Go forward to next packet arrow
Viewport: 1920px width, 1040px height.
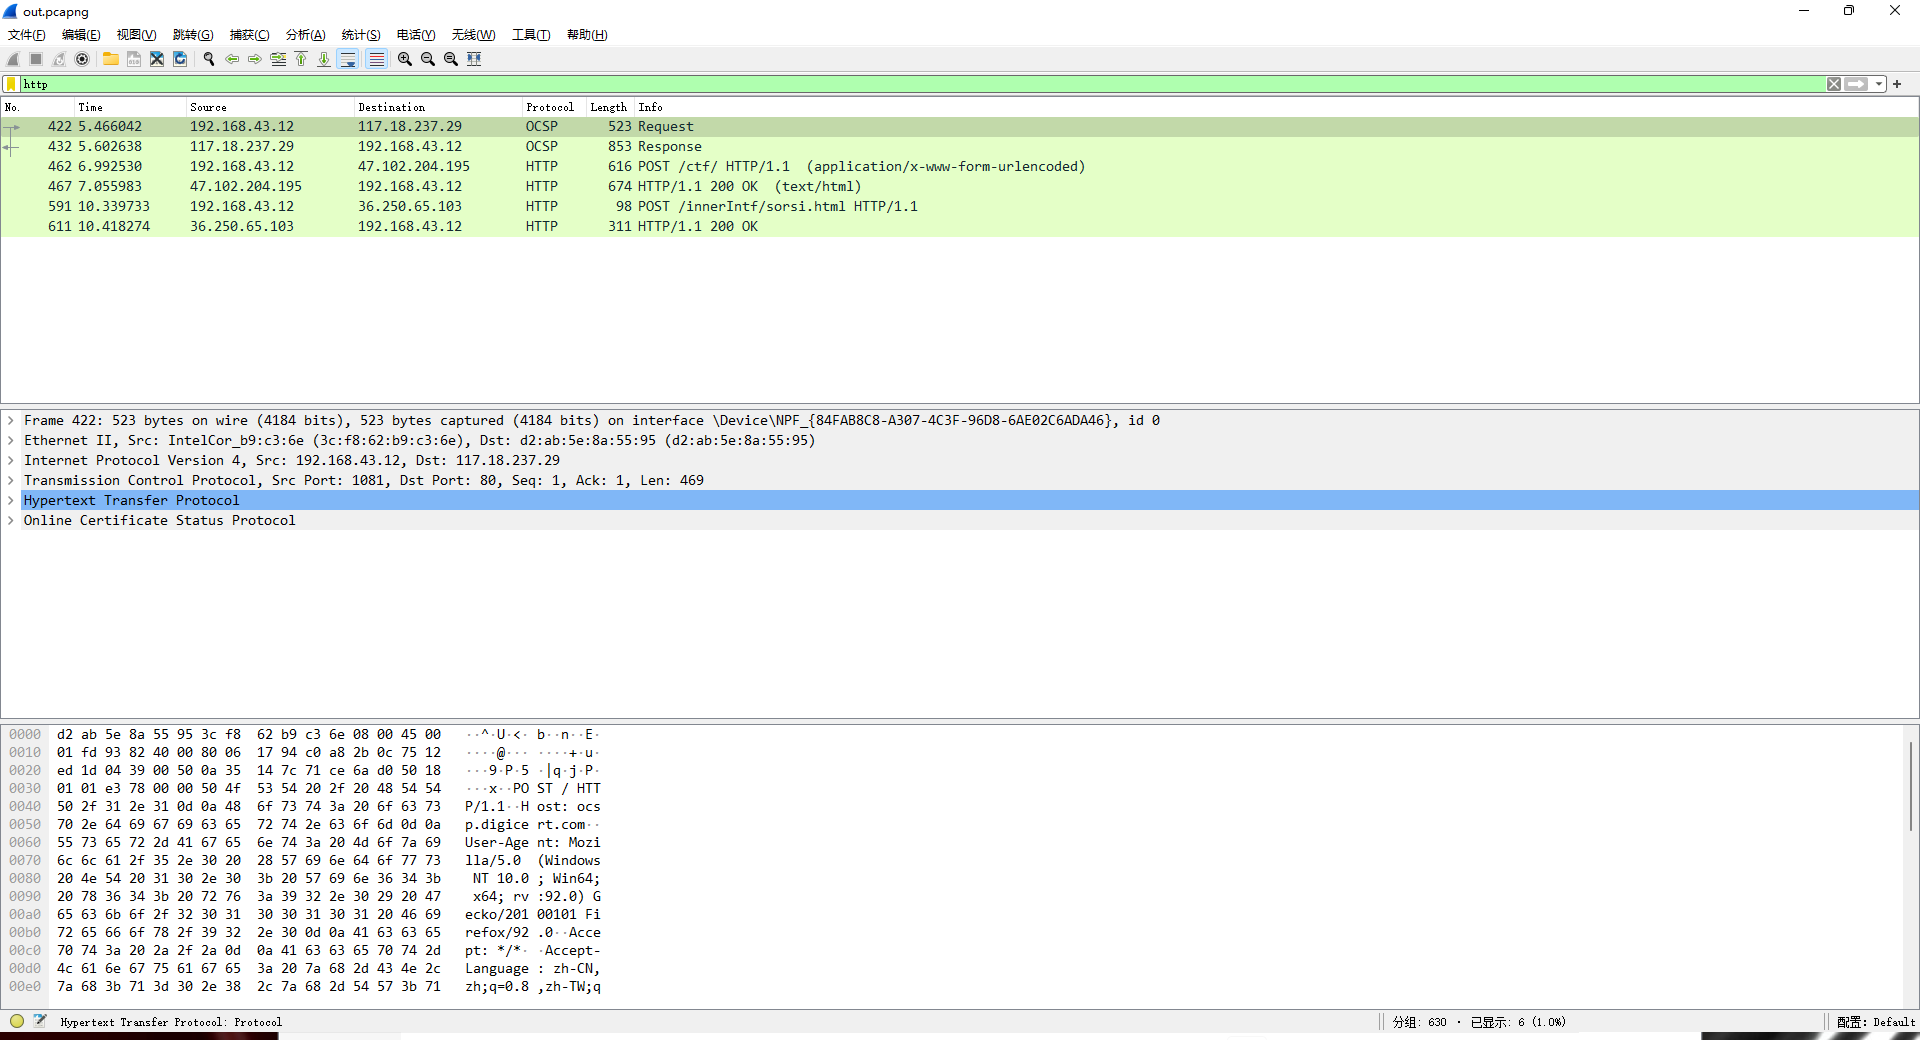255,59
